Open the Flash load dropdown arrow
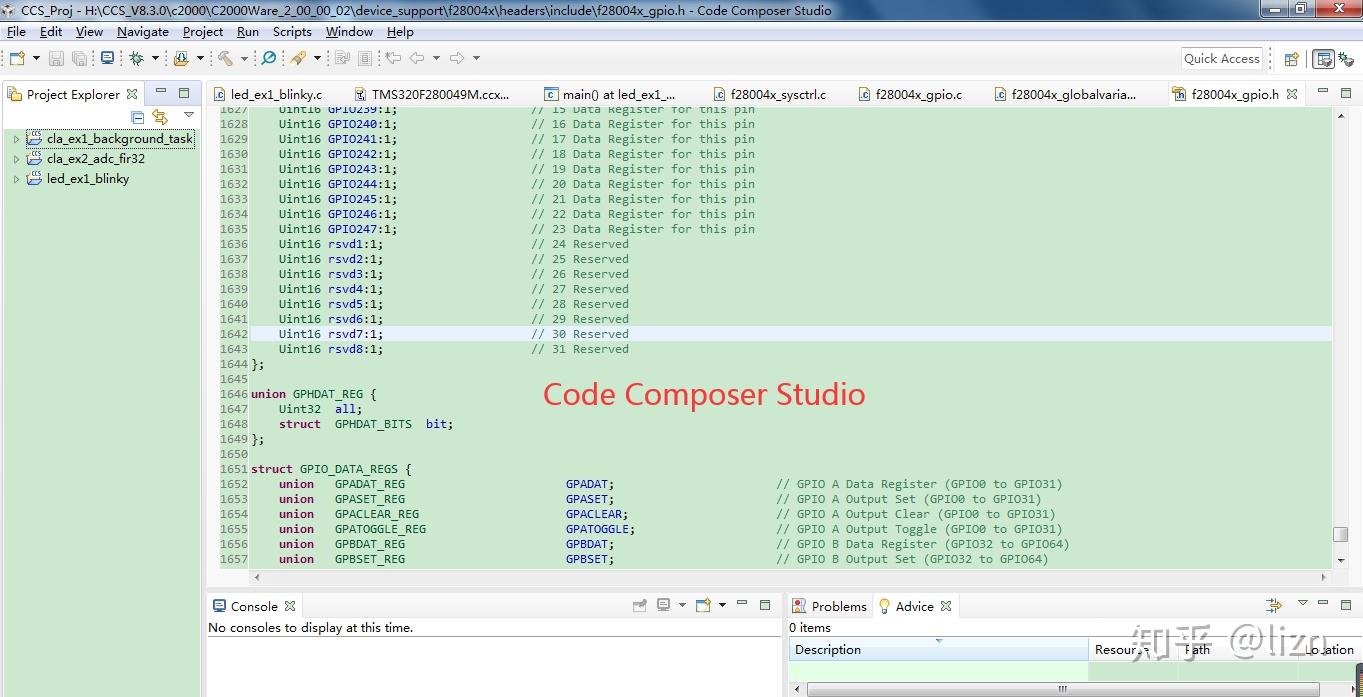 200,58
